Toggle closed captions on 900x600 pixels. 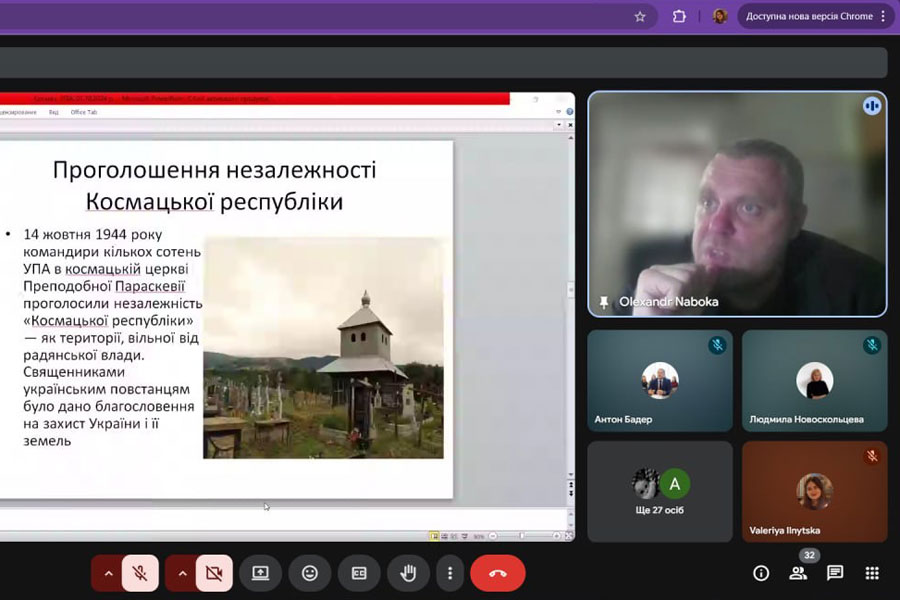click(359, 573)
